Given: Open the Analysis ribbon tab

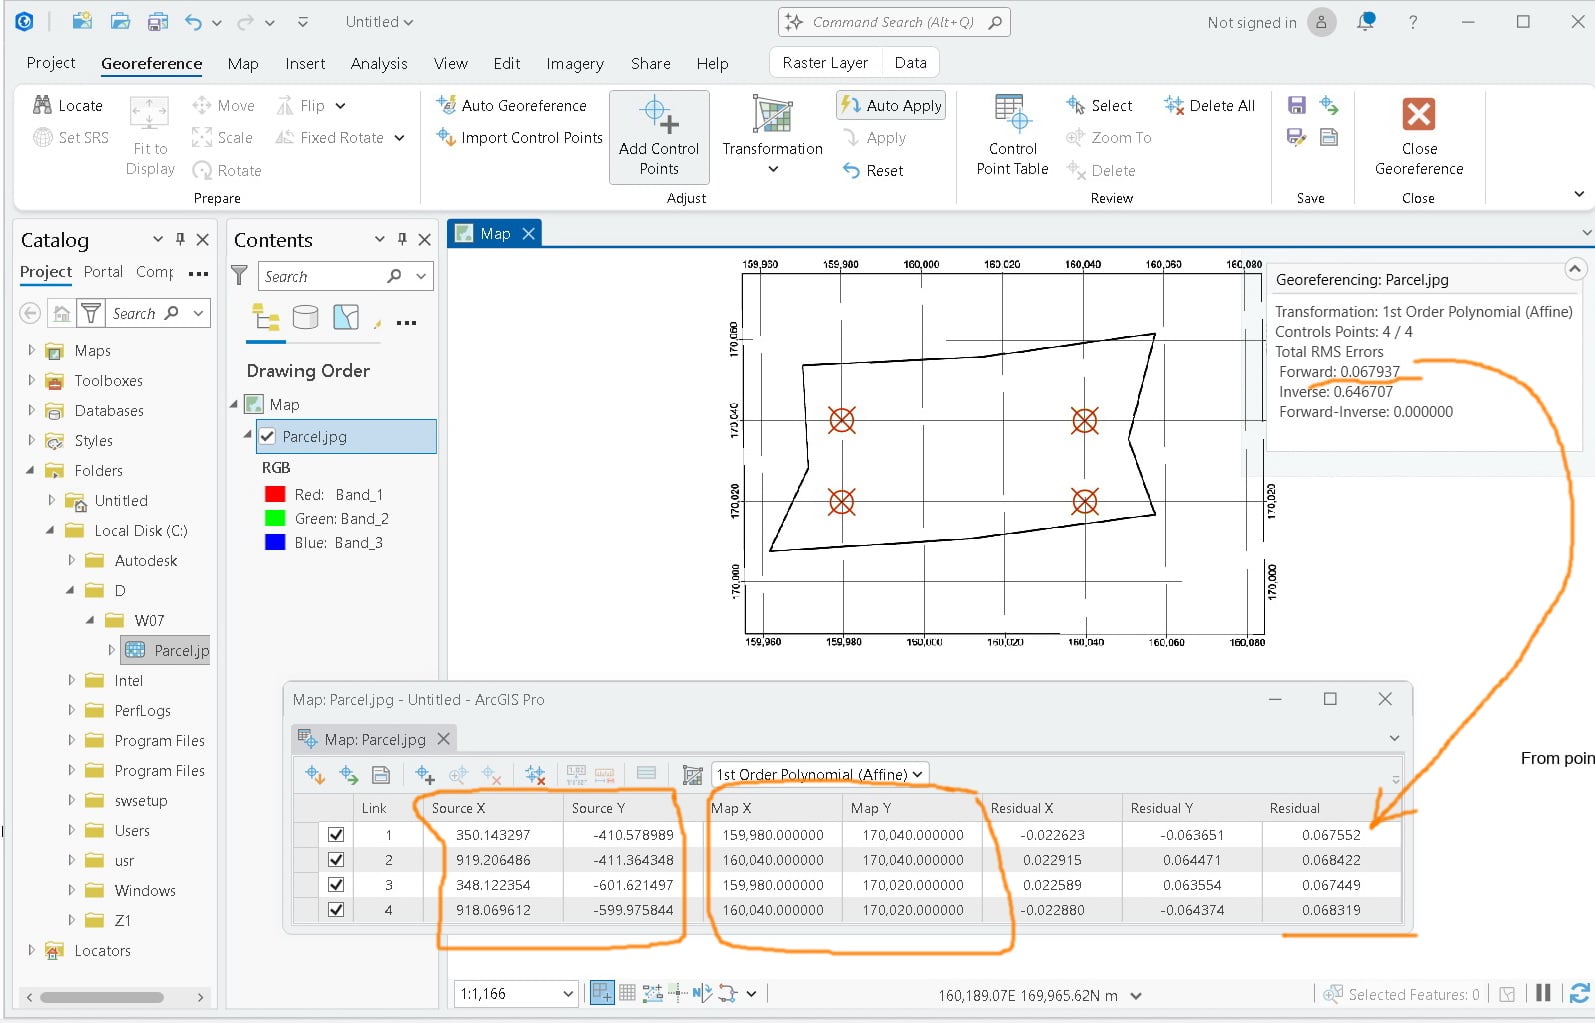Looking at the screenshot, I should click(x=379, y=63).
